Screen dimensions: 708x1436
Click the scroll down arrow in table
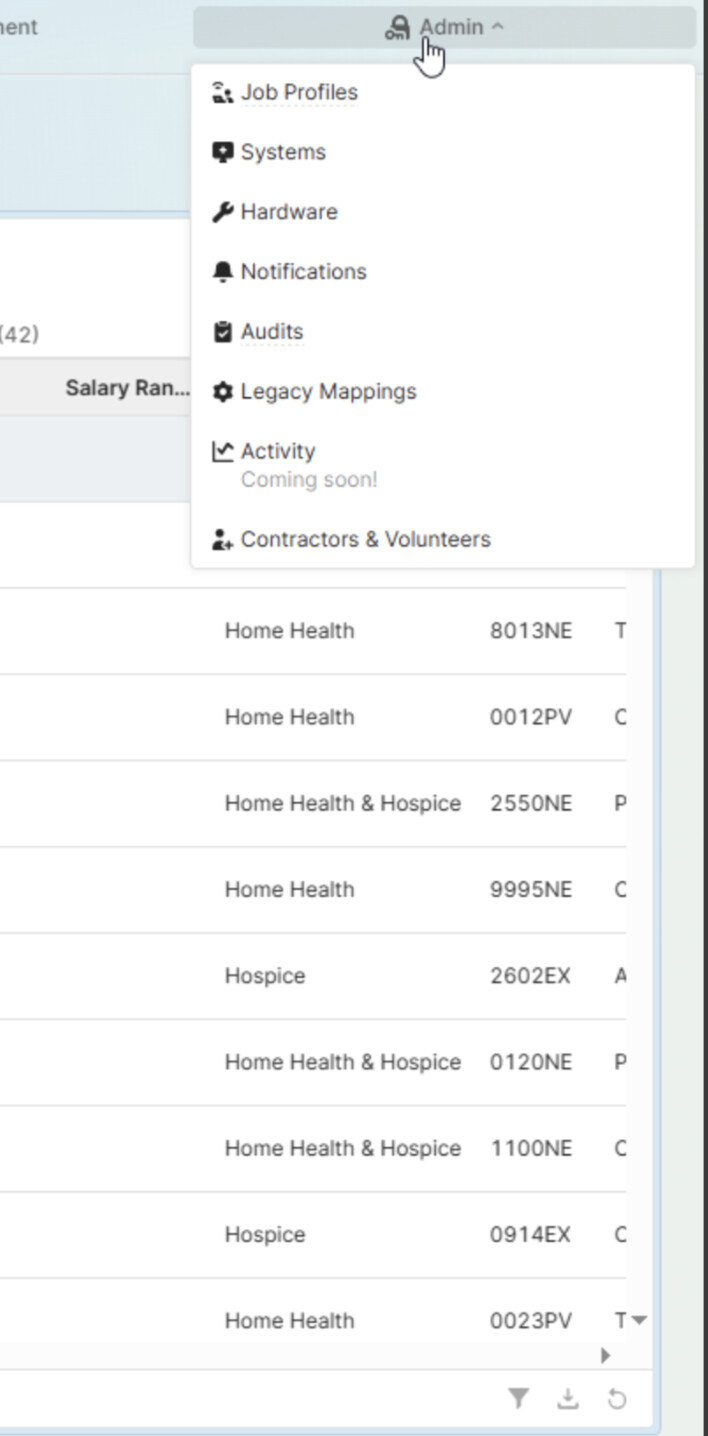(x=639, y=1321)
